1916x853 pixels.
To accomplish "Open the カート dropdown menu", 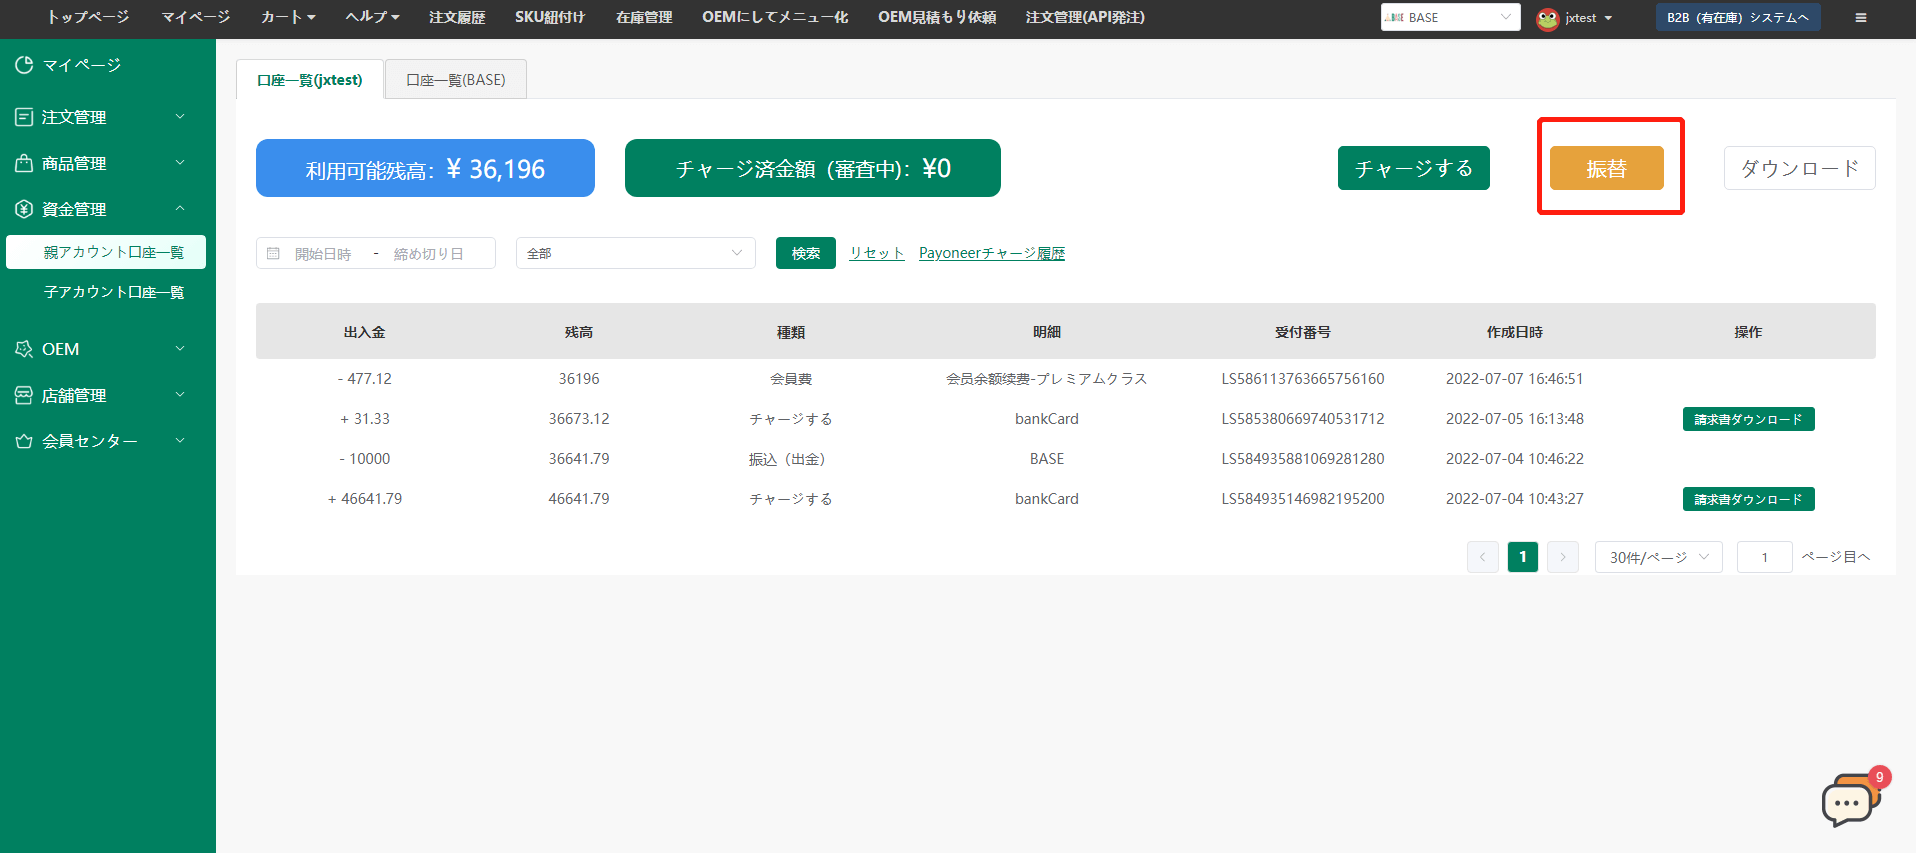I will [x=288, y=17].
